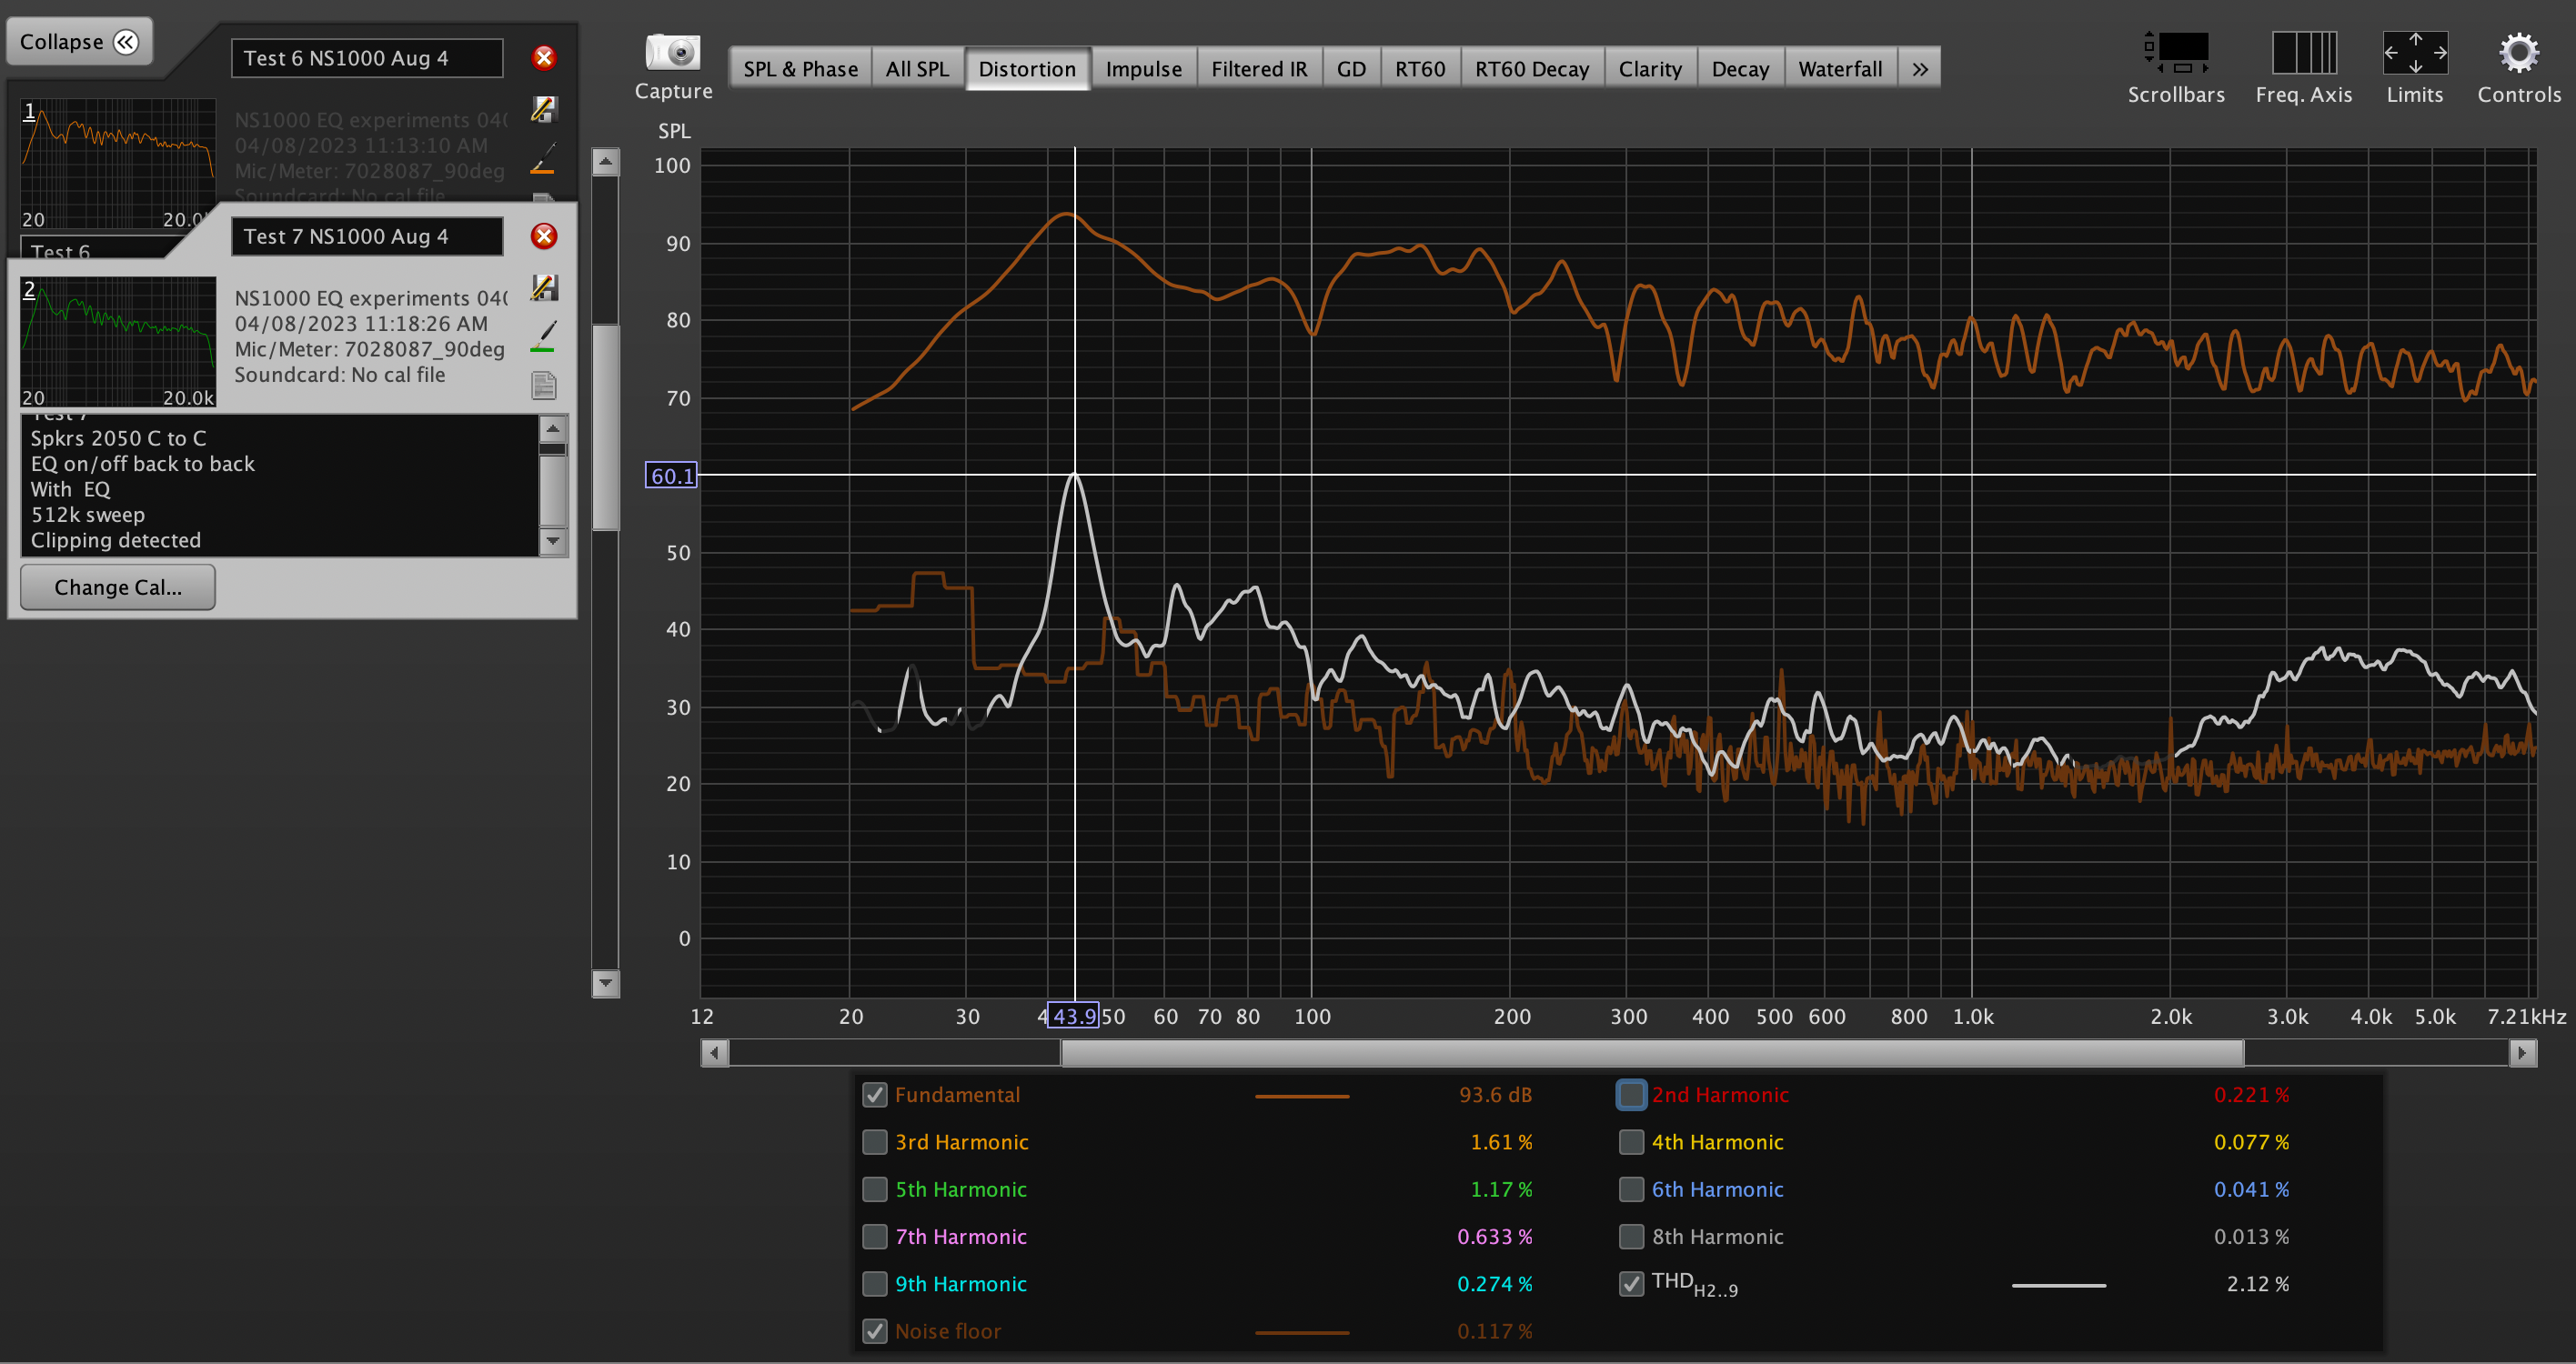Disable the THD H2..9 checkbox
This screenshot has width=2576, height=1364.
1631,1284
